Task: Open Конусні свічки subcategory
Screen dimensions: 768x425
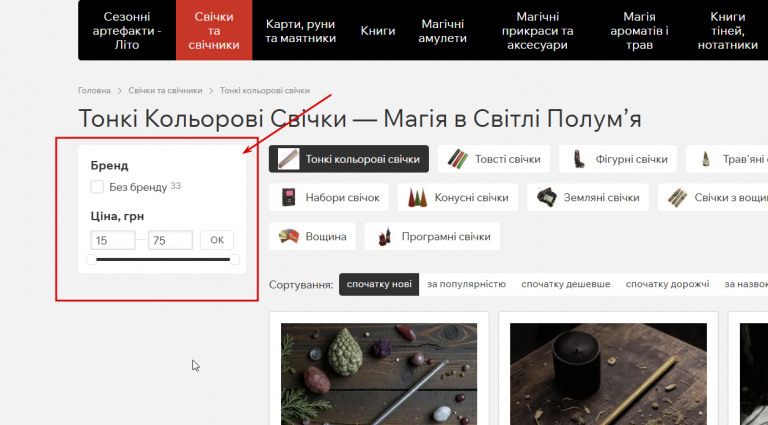Action: pyautogui.click(x=457, y=197)
